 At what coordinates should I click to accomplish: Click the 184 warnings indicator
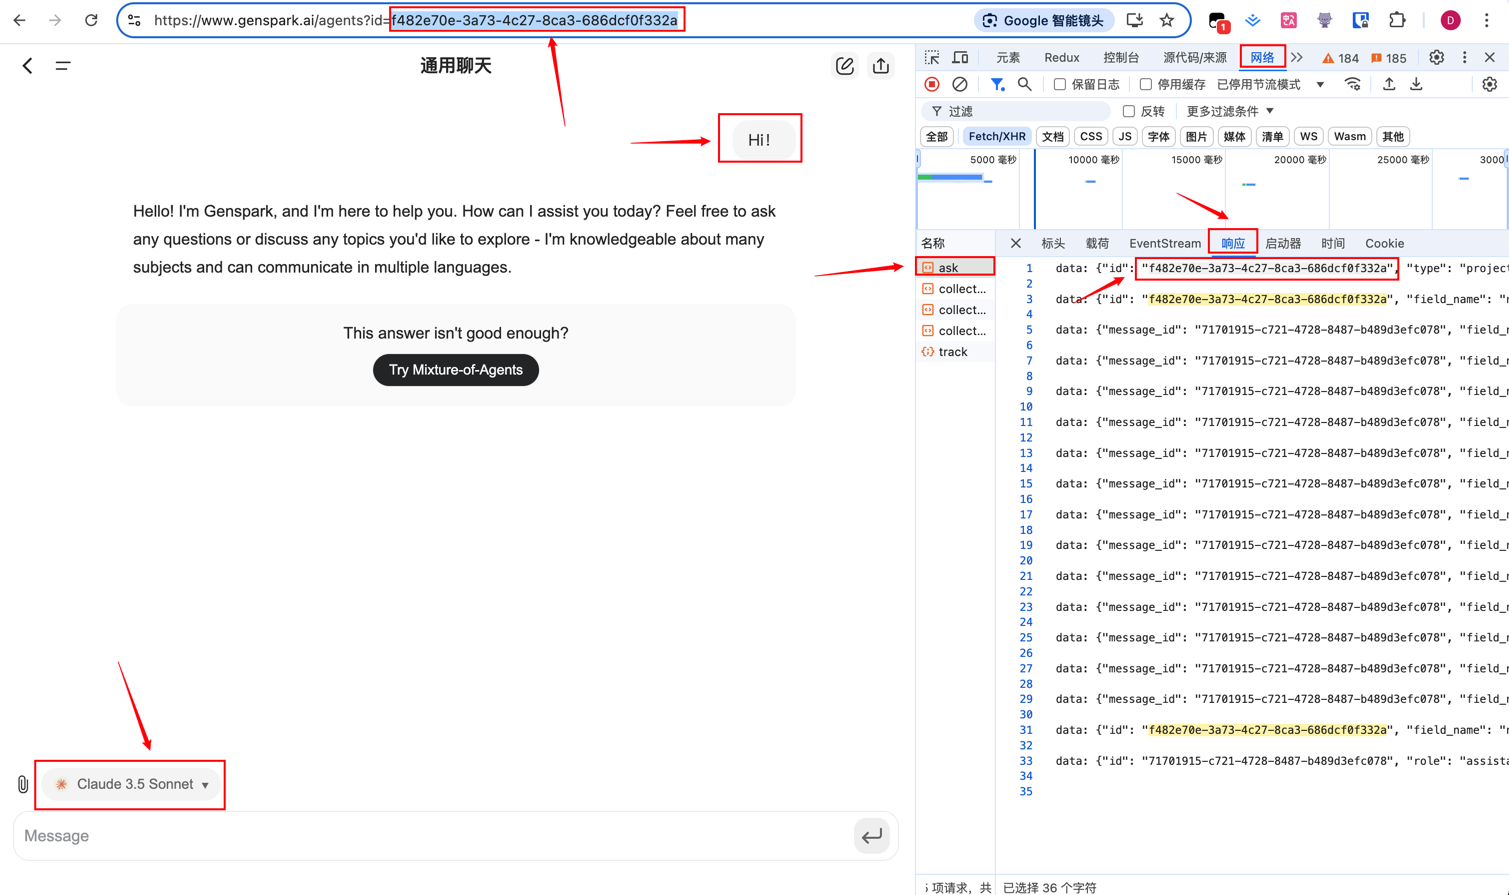[x=1340, y=58]
